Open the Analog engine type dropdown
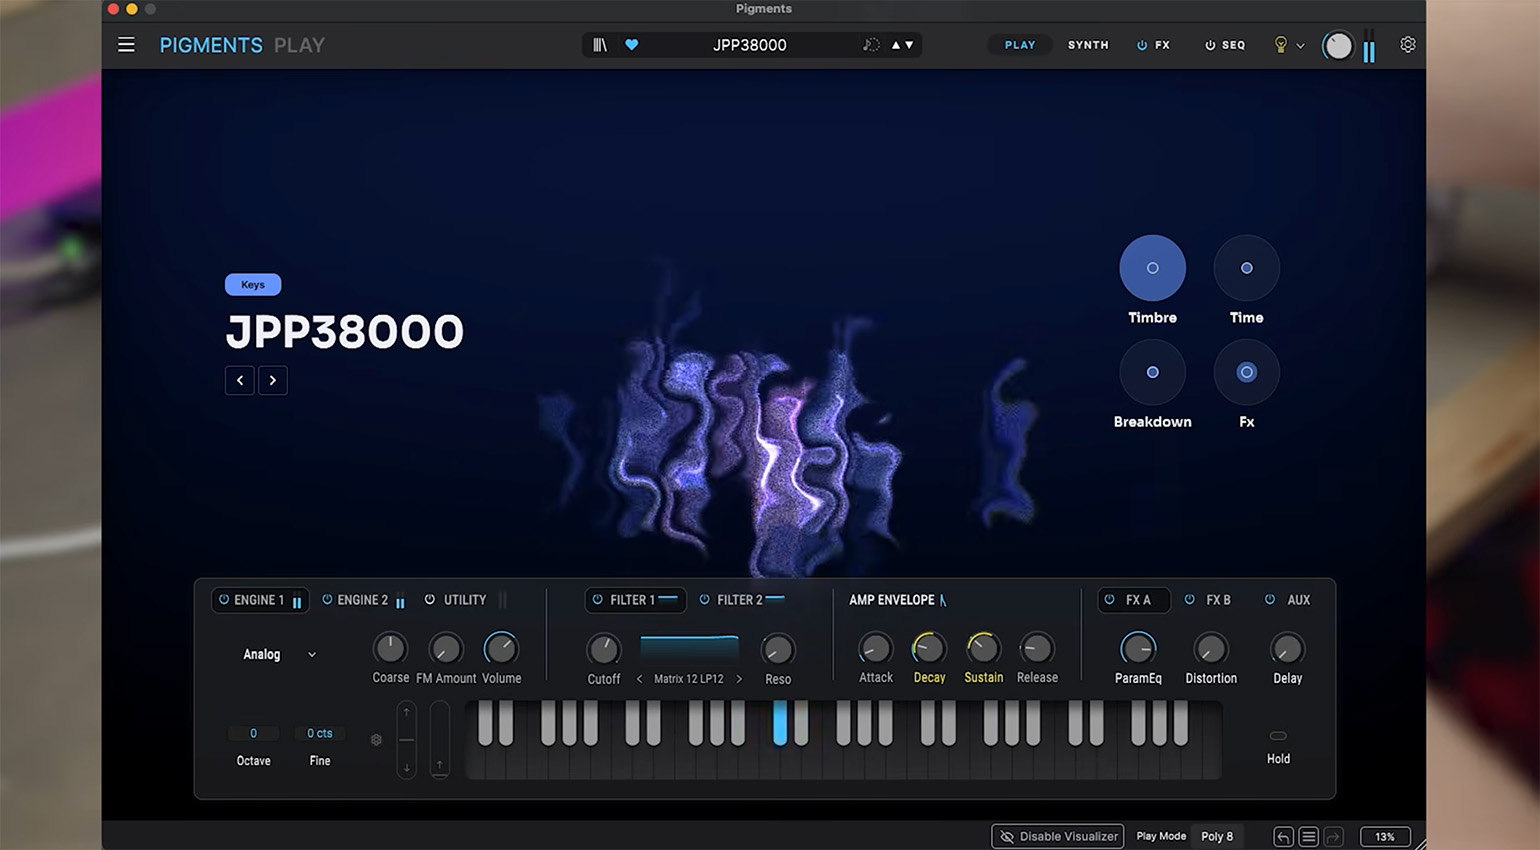The image size is (1540, 850). pos(279,655)
